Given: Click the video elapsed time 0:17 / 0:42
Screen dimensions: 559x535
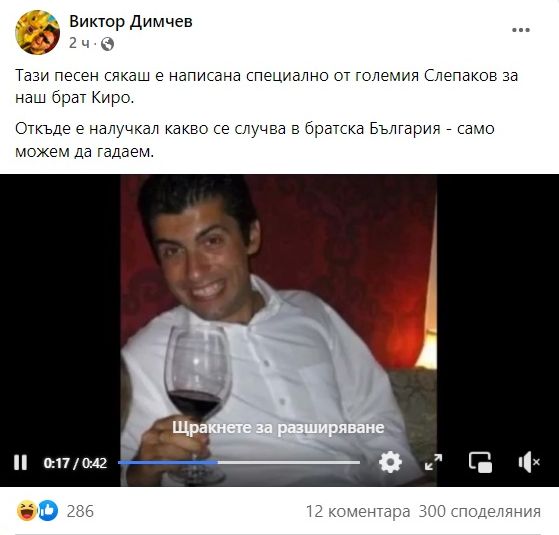Looking at the screenshot, I should click(x=75, y=463).
